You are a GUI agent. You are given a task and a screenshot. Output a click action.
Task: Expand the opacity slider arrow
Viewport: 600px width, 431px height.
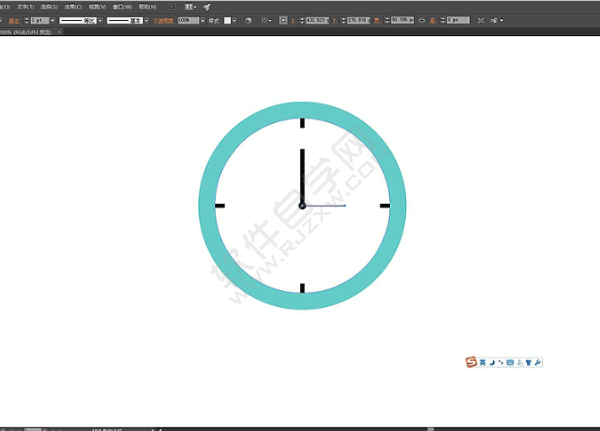[x=203, y=20]
